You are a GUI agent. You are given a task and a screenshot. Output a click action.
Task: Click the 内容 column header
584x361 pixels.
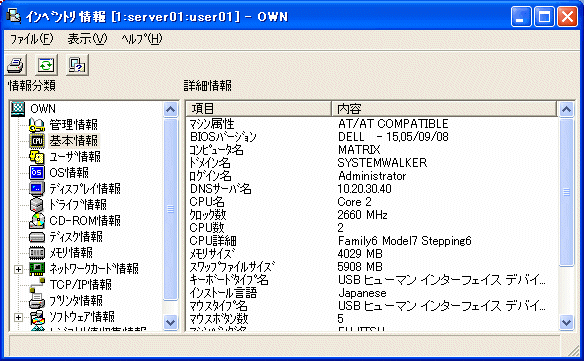[444, 109]
